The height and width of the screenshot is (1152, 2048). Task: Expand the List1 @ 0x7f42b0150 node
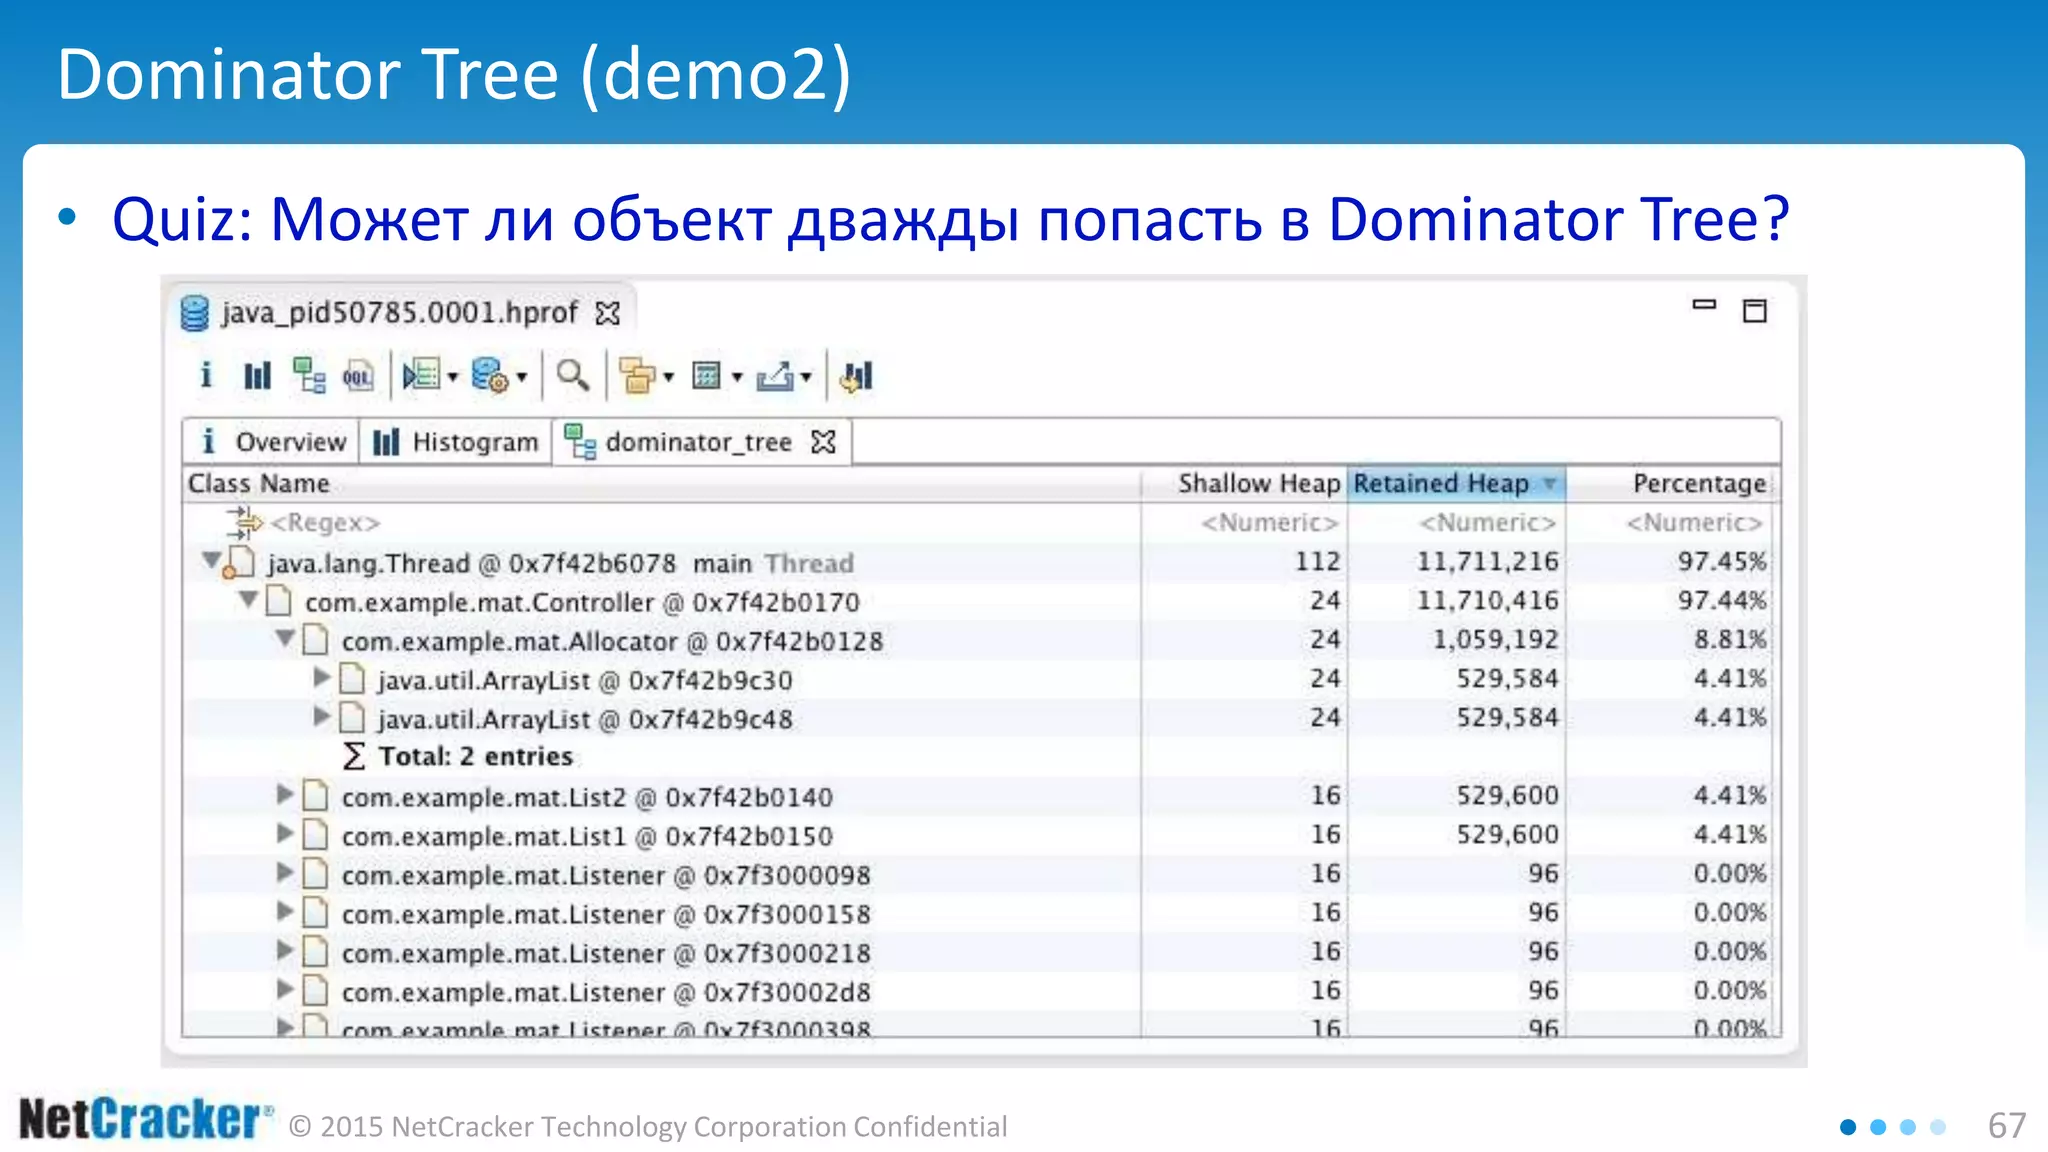285,834
